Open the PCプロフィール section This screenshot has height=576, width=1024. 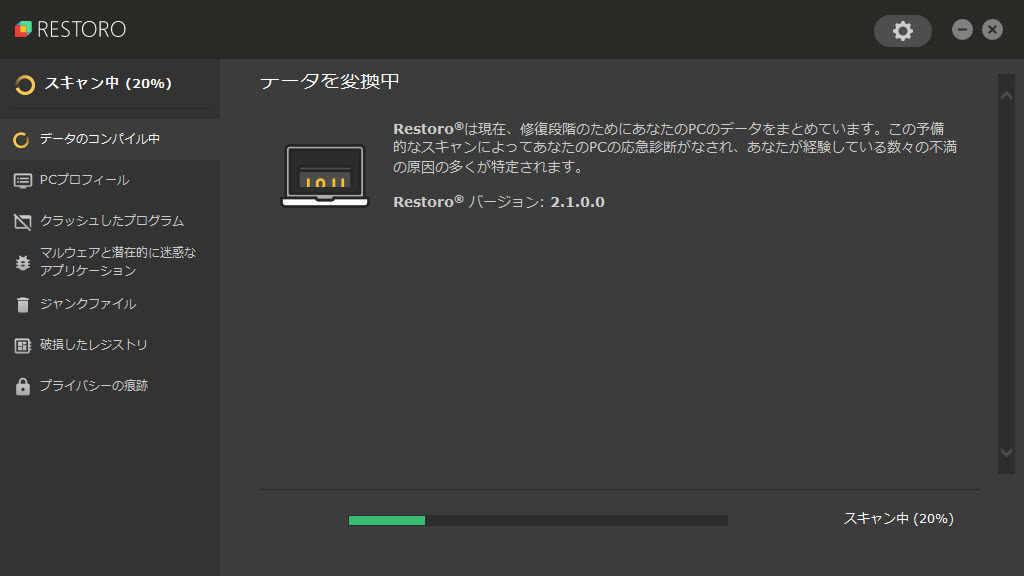point(110,180)
